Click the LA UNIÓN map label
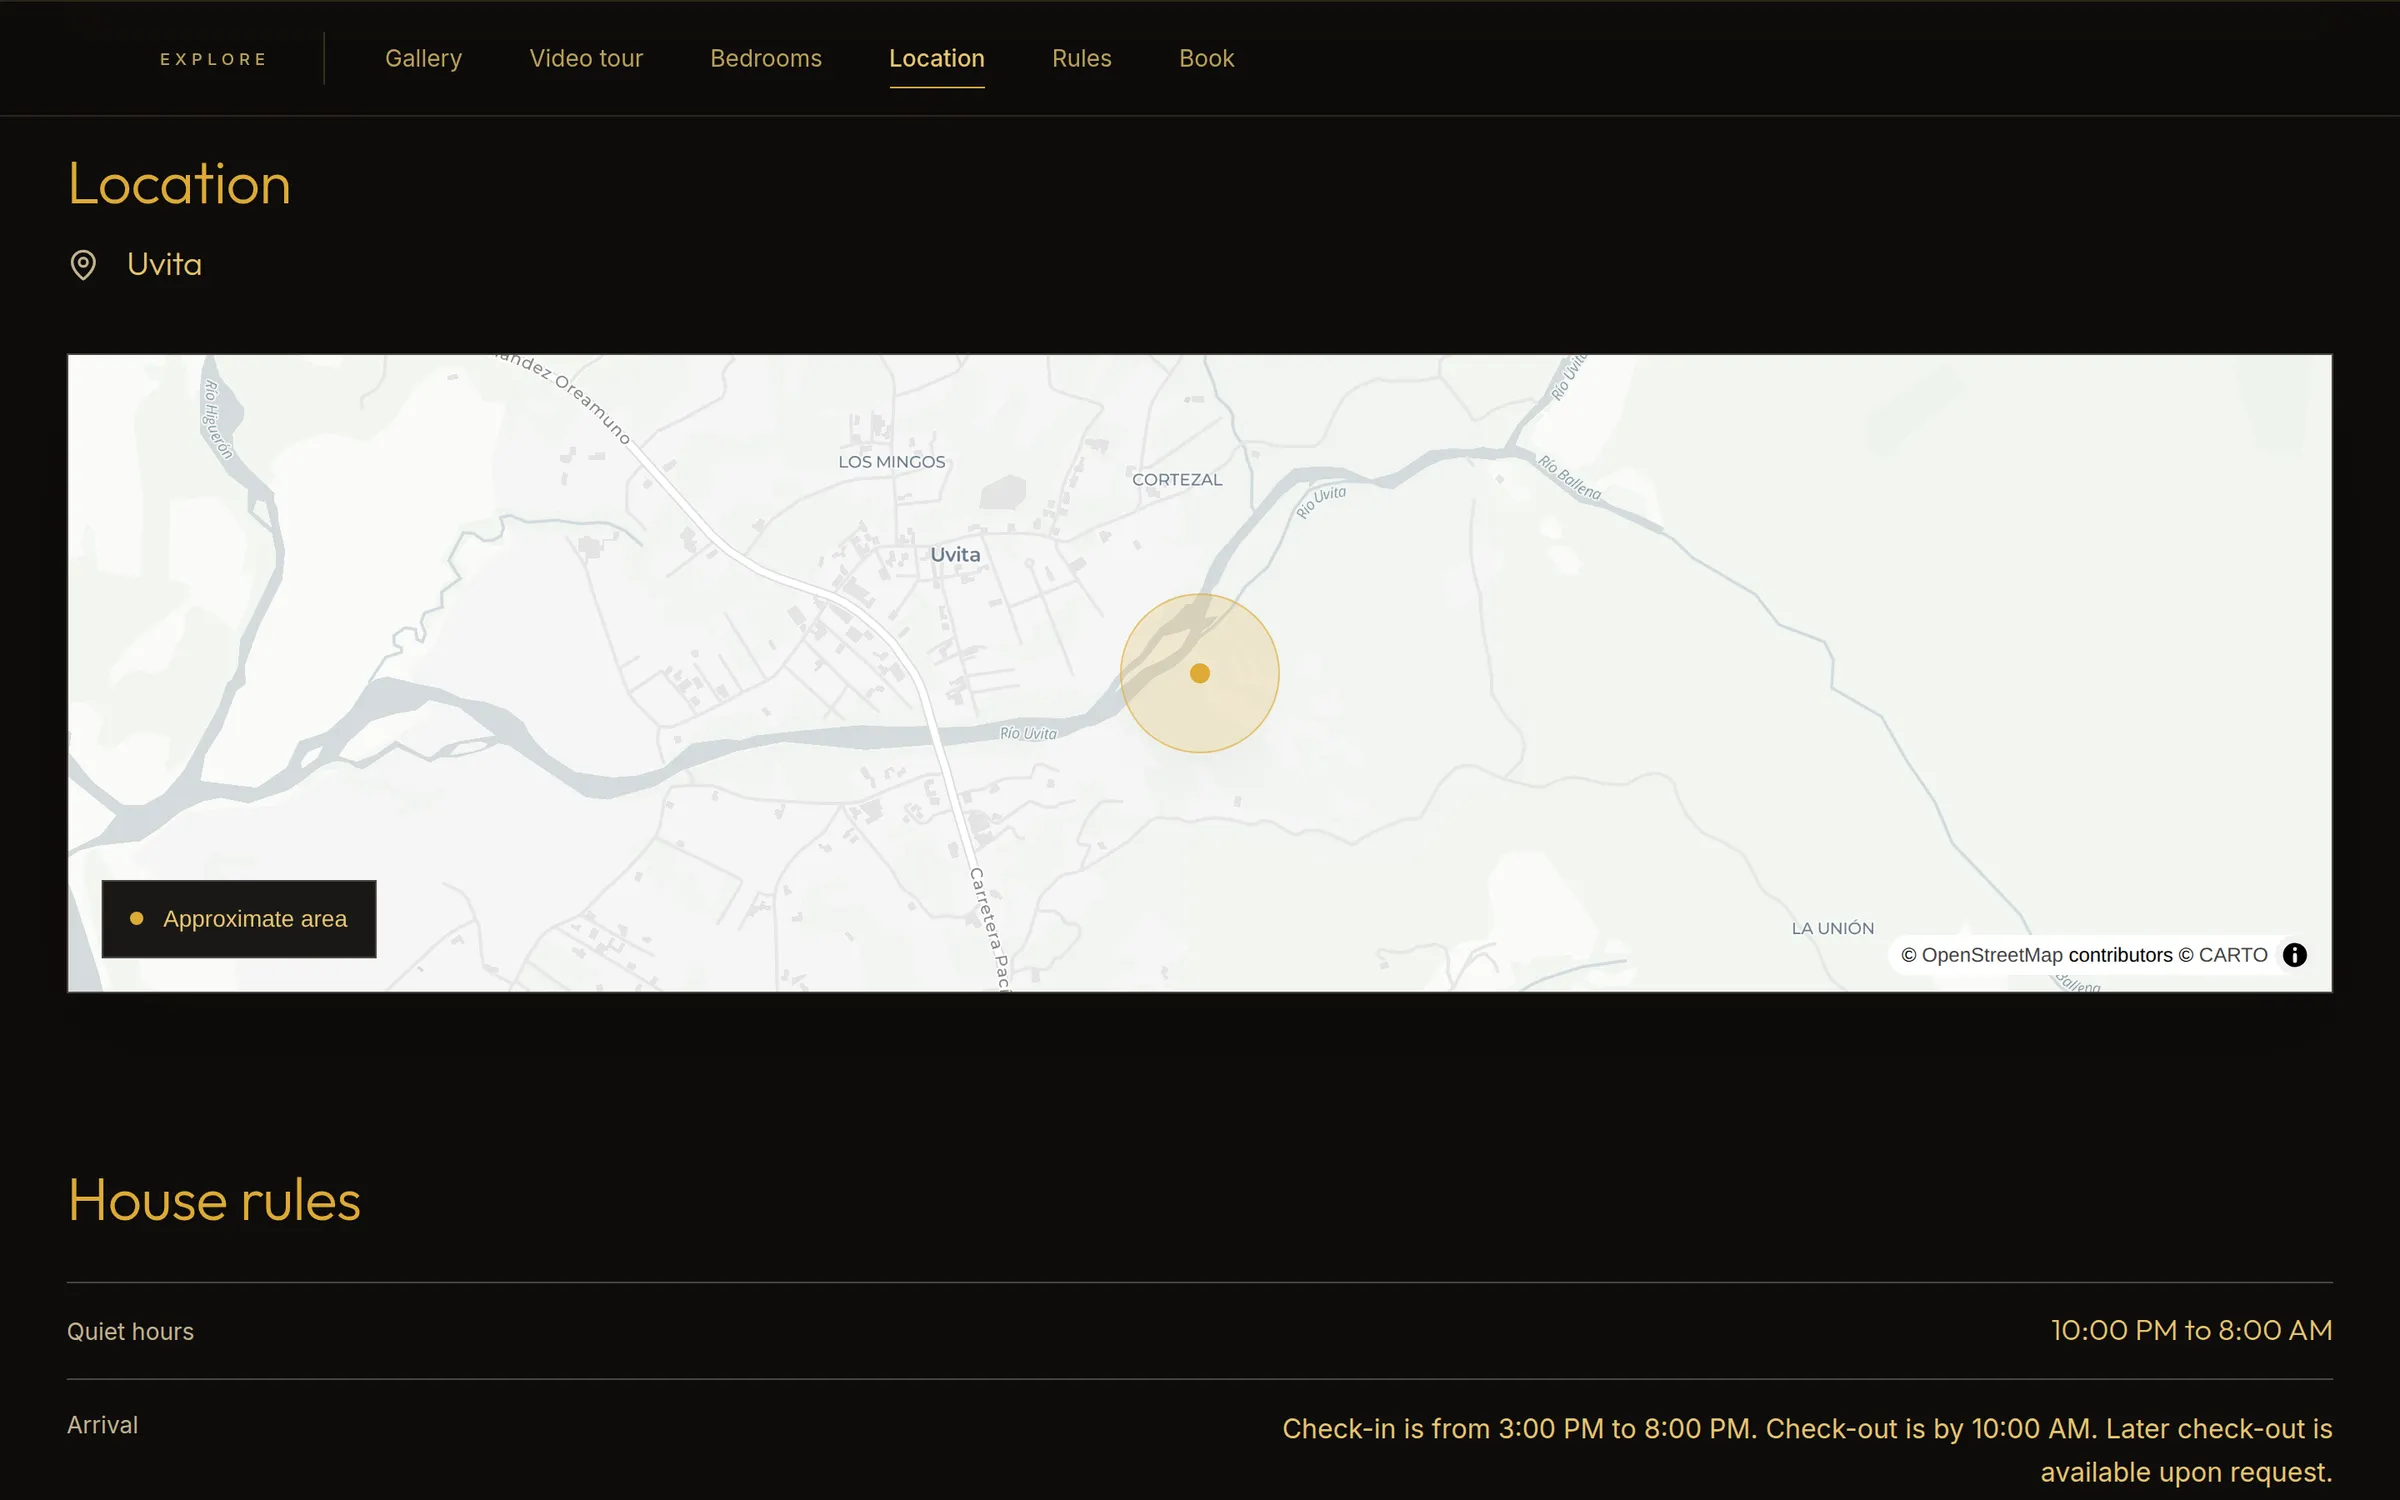2400x1500 pixels. (1833, 928)
